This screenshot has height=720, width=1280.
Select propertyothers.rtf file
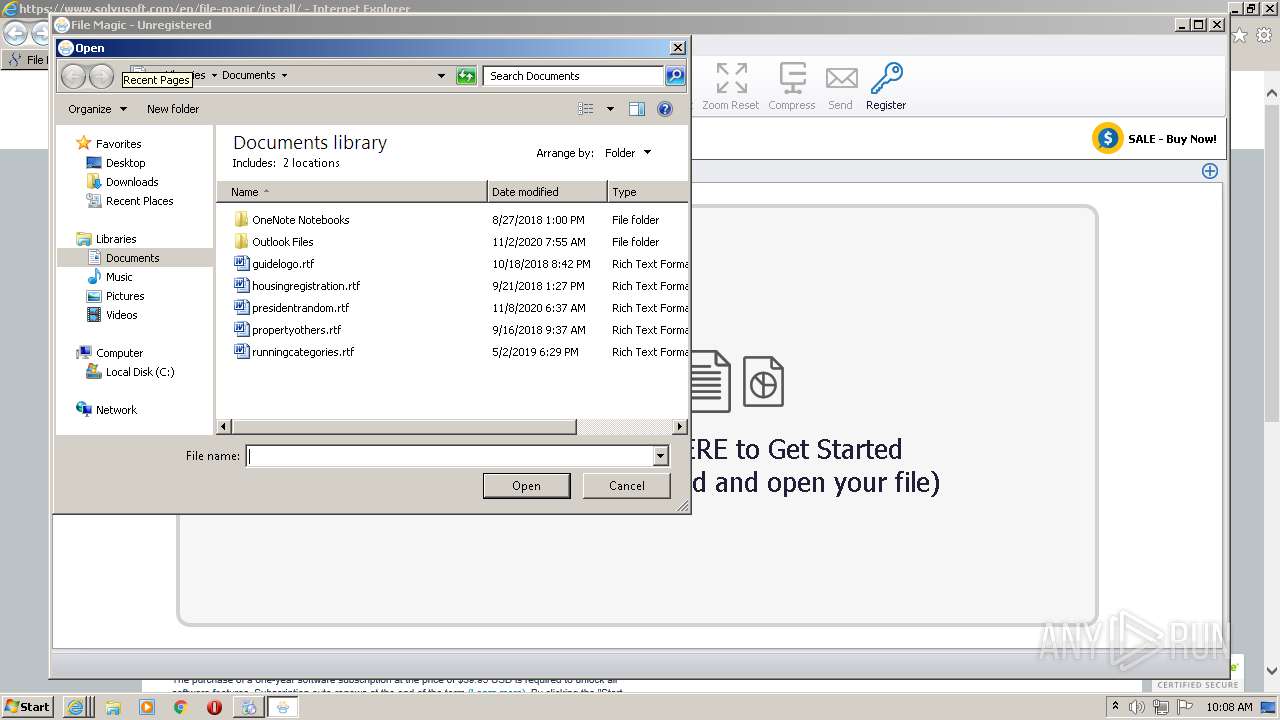(287, 330)
